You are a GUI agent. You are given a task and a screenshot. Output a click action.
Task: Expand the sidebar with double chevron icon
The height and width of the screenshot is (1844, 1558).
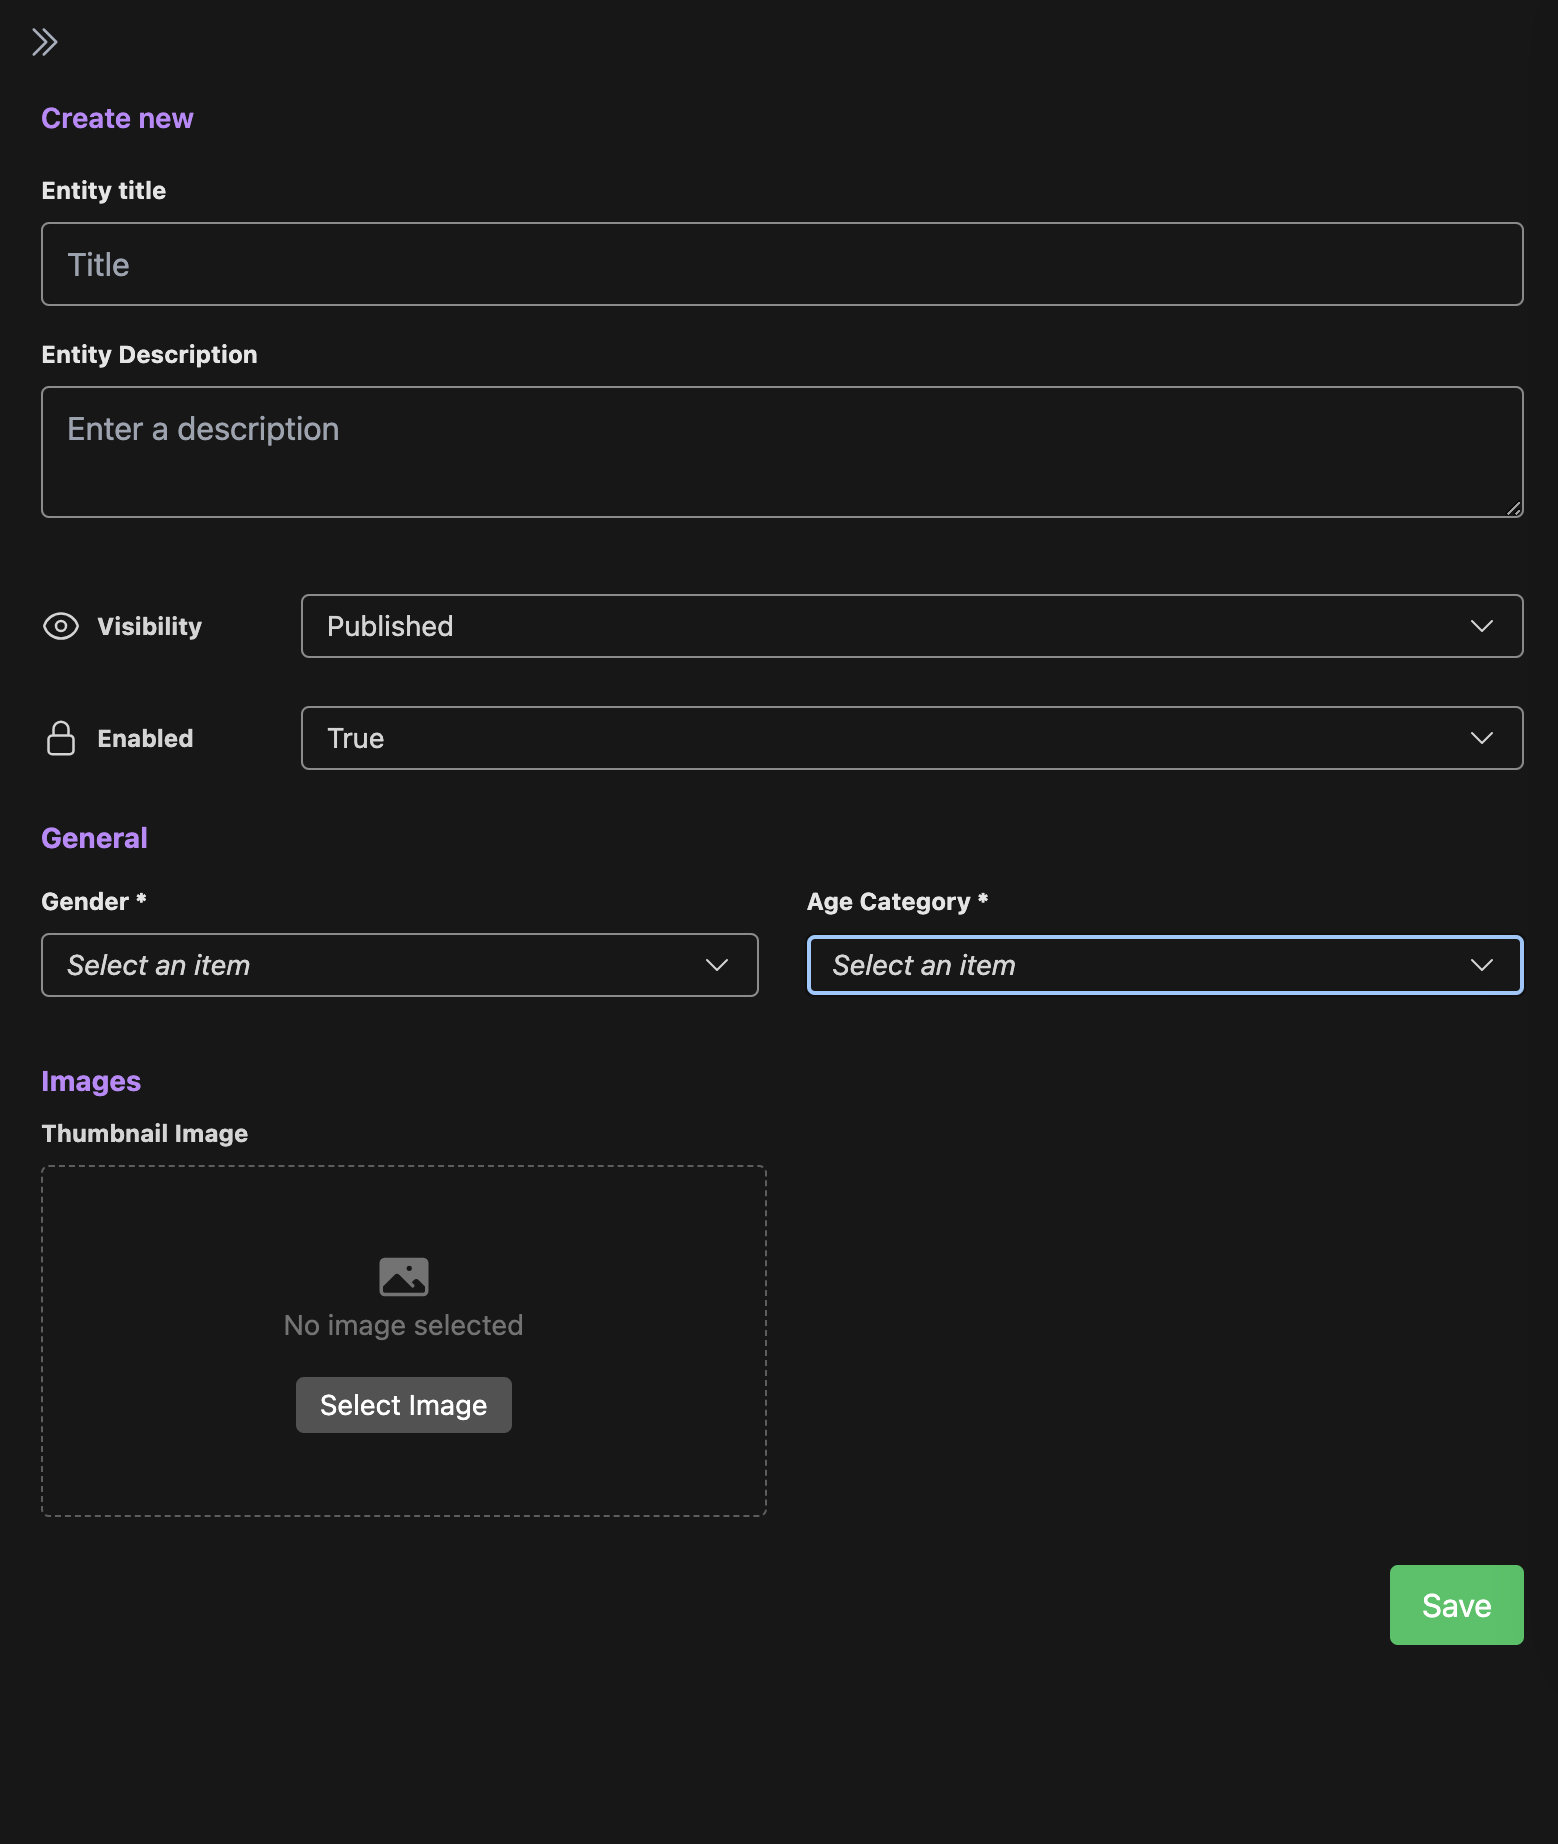(x=44, y=42)
